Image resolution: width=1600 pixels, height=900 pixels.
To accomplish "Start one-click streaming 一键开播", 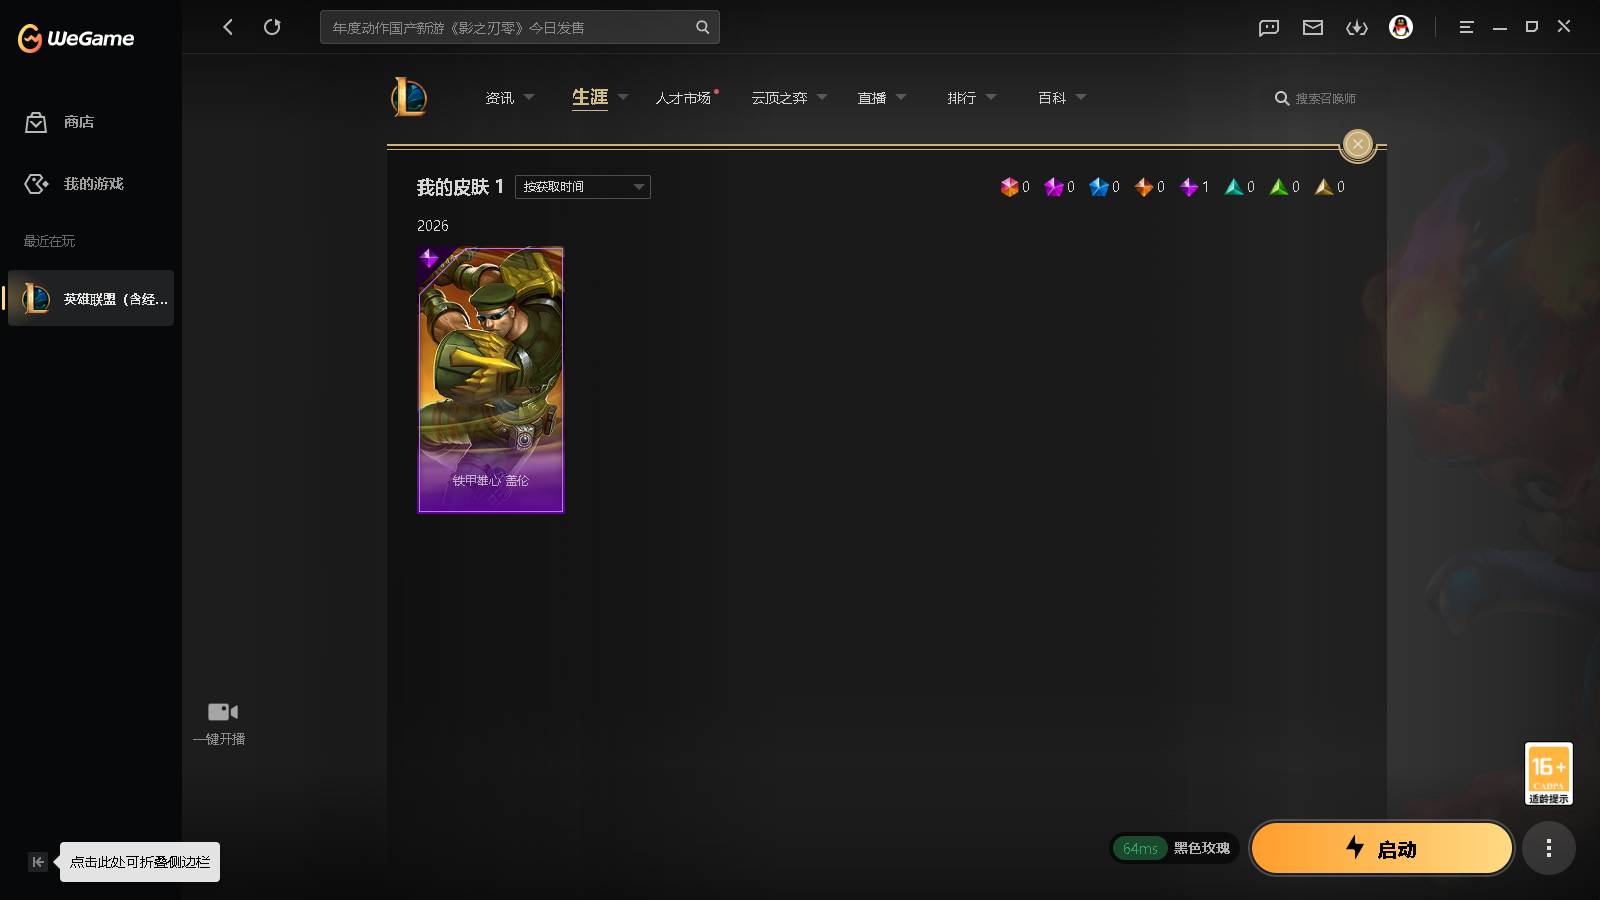I will pos(221,723).
